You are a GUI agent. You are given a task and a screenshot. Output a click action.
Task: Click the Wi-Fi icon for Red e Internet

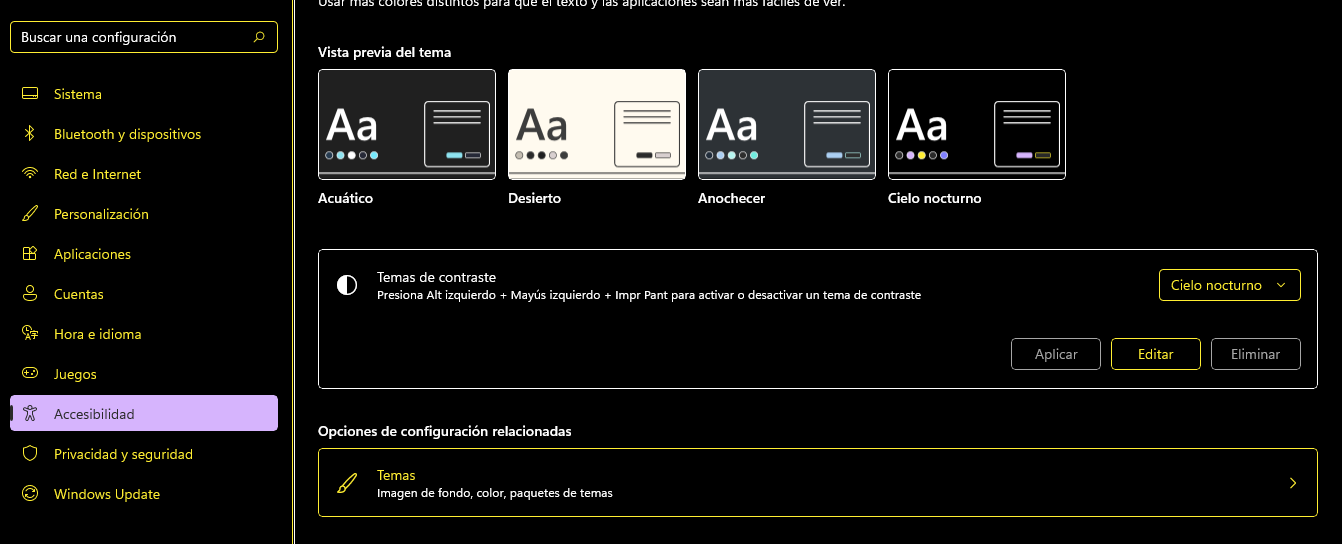(x=30, y=174)
